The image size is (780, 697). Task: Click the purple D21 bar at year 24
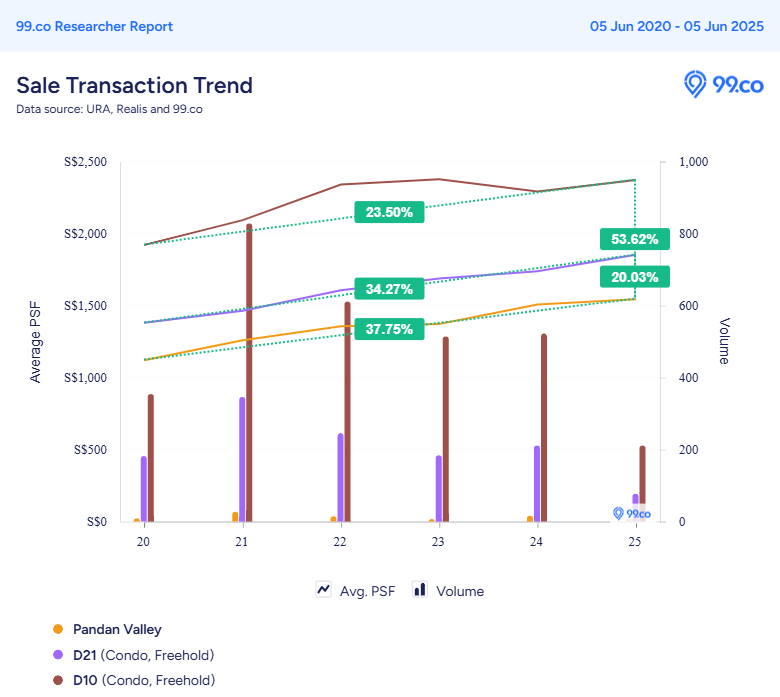(537, 484)
